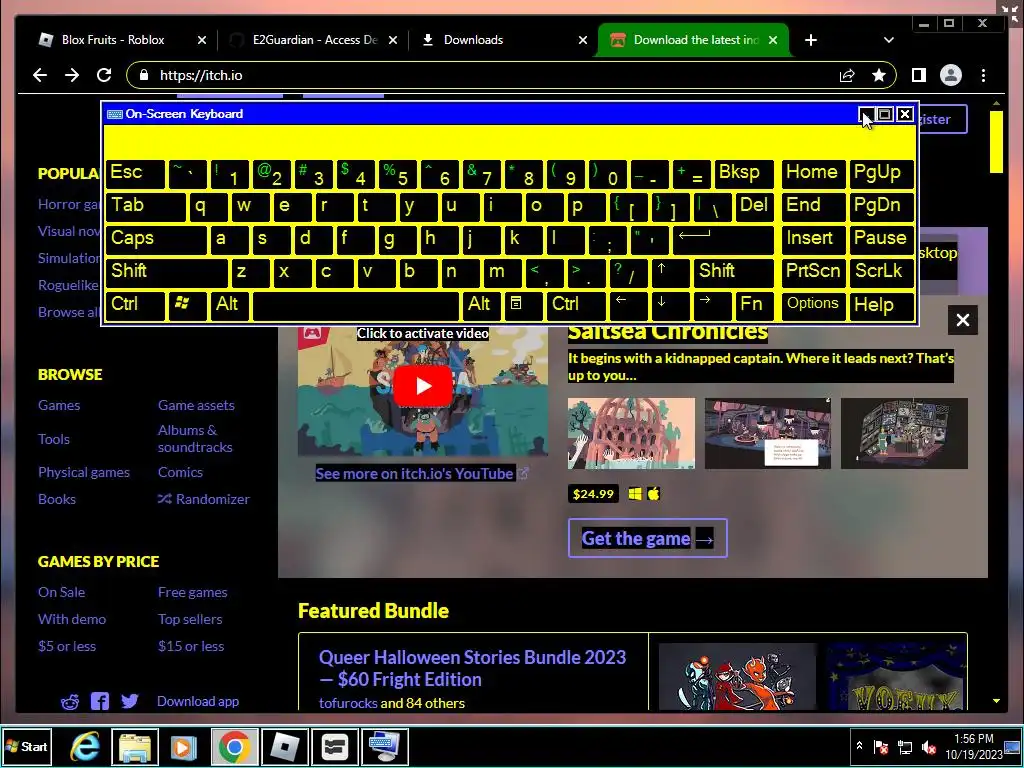Click the share icon in address bar
Image resolution: width=1024 pixels, height=768 pixels.
[847, 75]
